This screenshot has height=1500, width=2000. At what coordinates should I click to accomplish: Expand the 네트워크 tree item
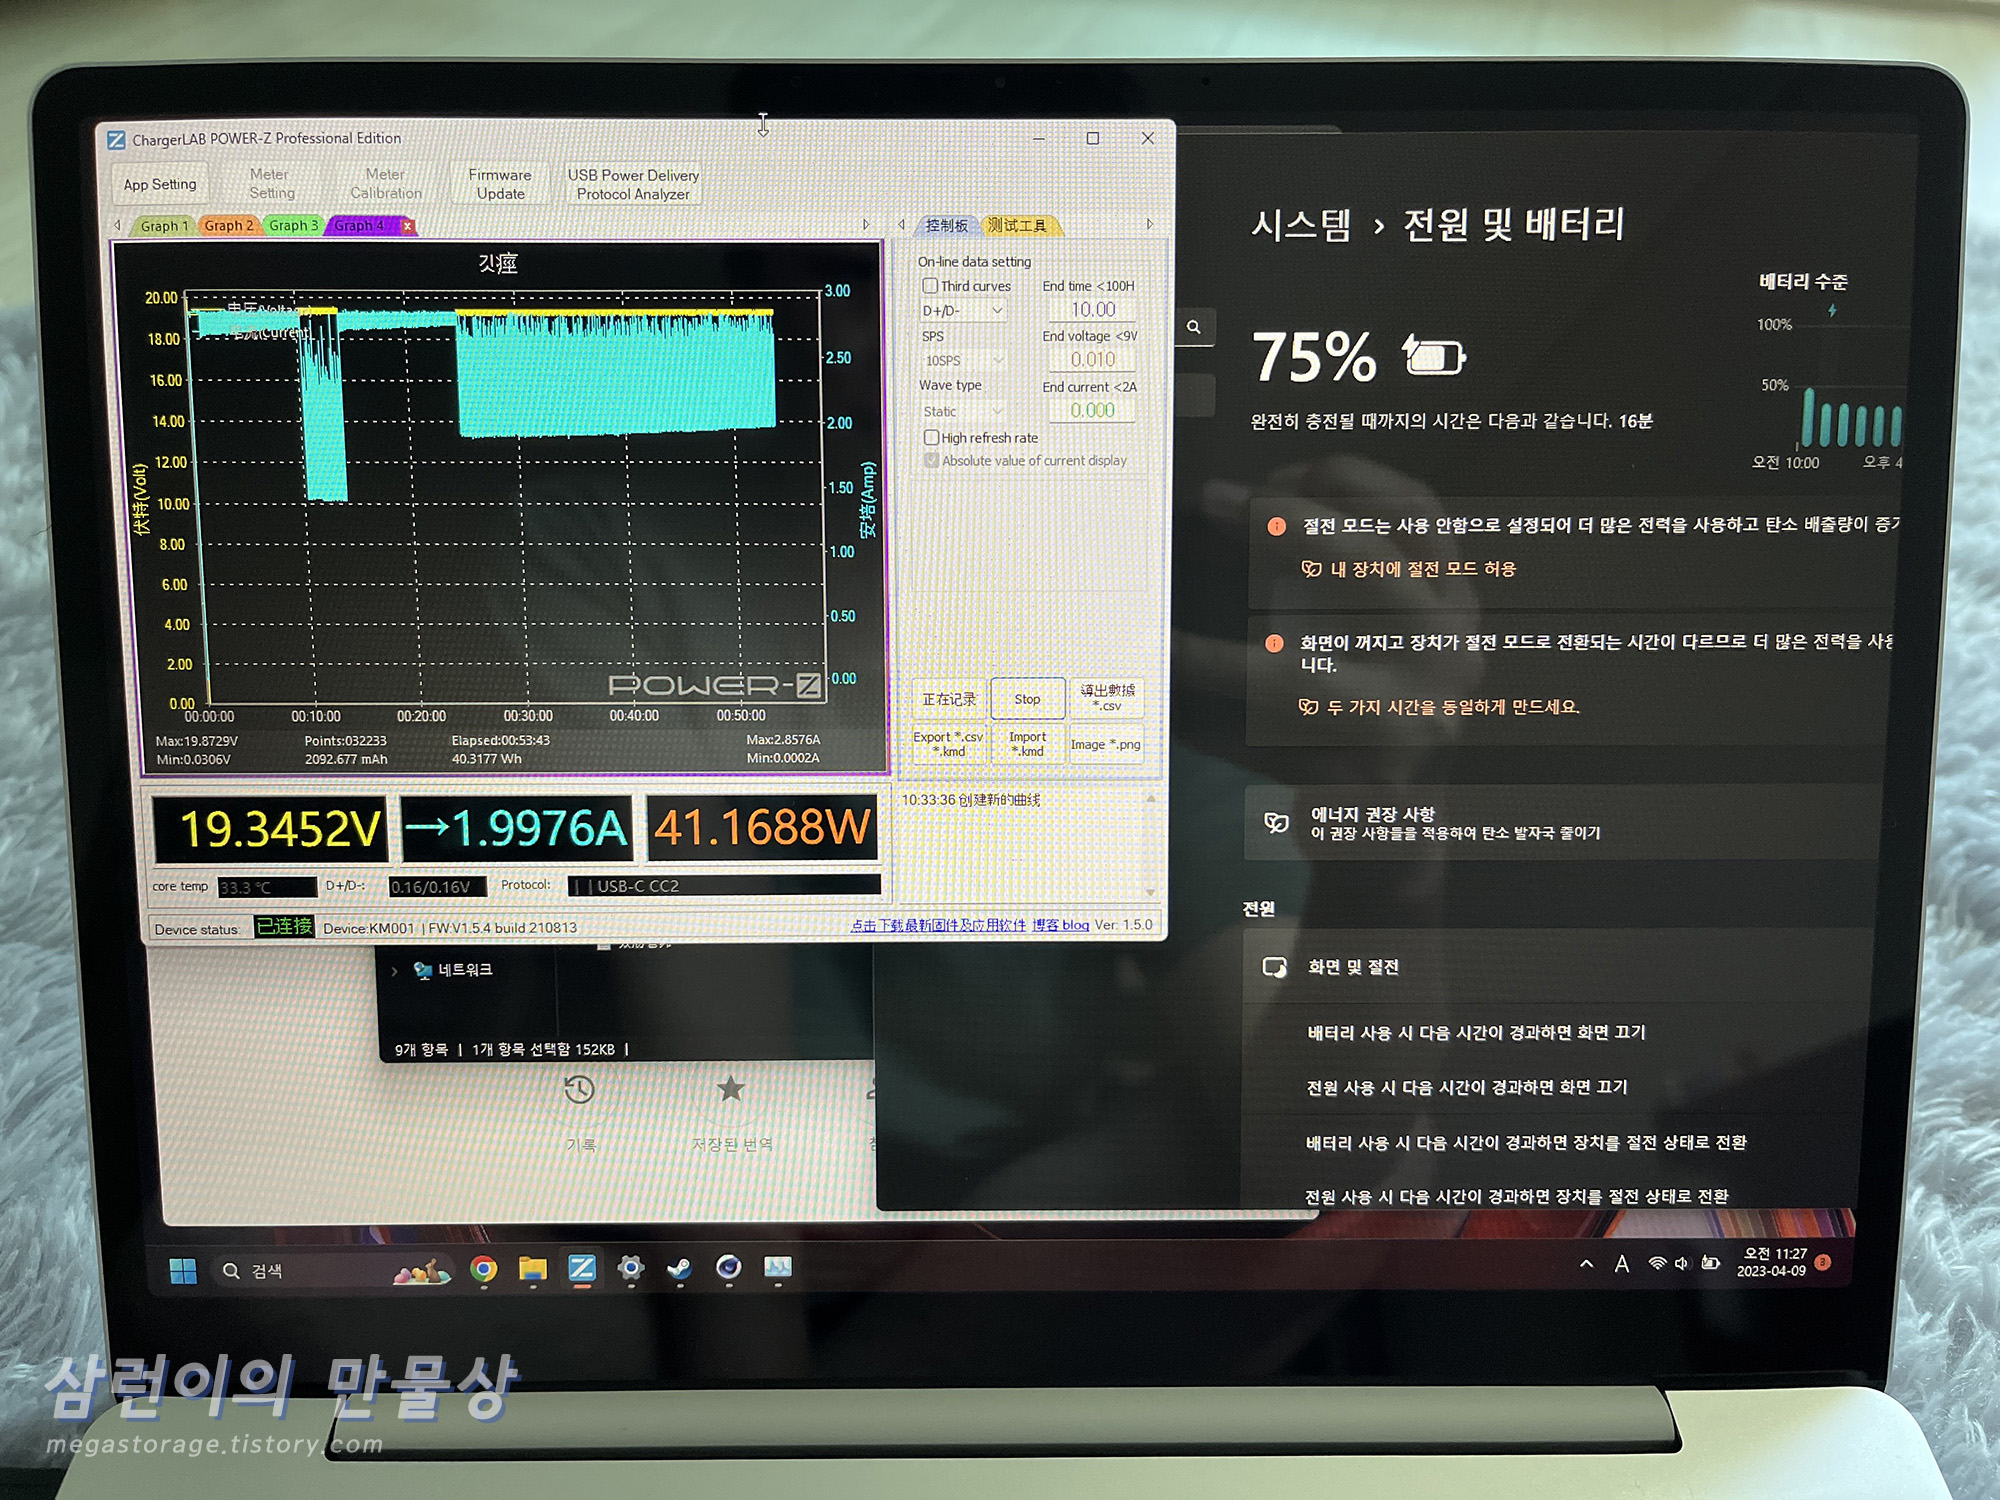point(395,971)
